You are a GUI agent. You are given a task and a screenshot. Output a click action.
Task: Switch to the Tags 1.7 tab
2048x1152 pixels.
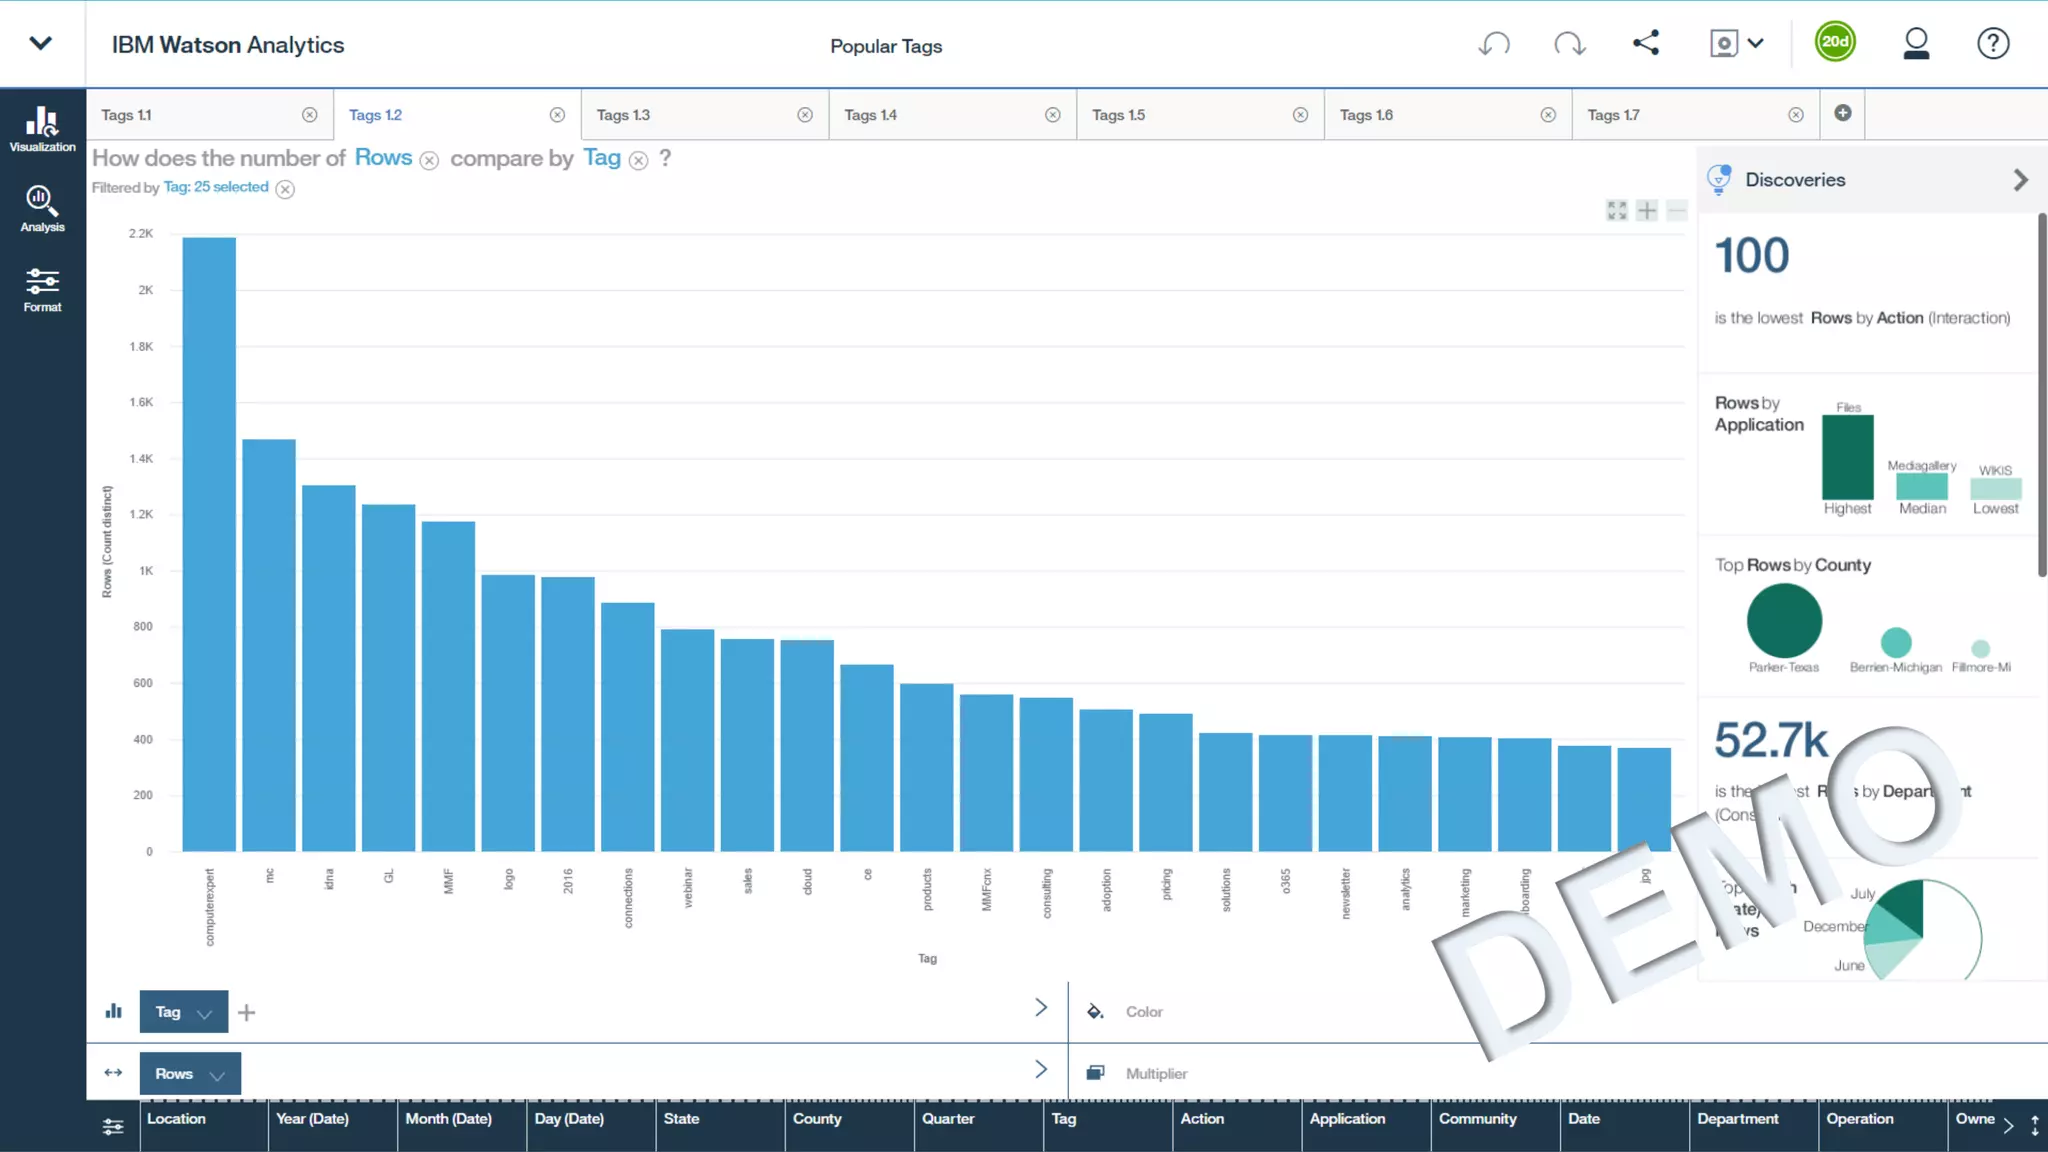coord(1613,115)
